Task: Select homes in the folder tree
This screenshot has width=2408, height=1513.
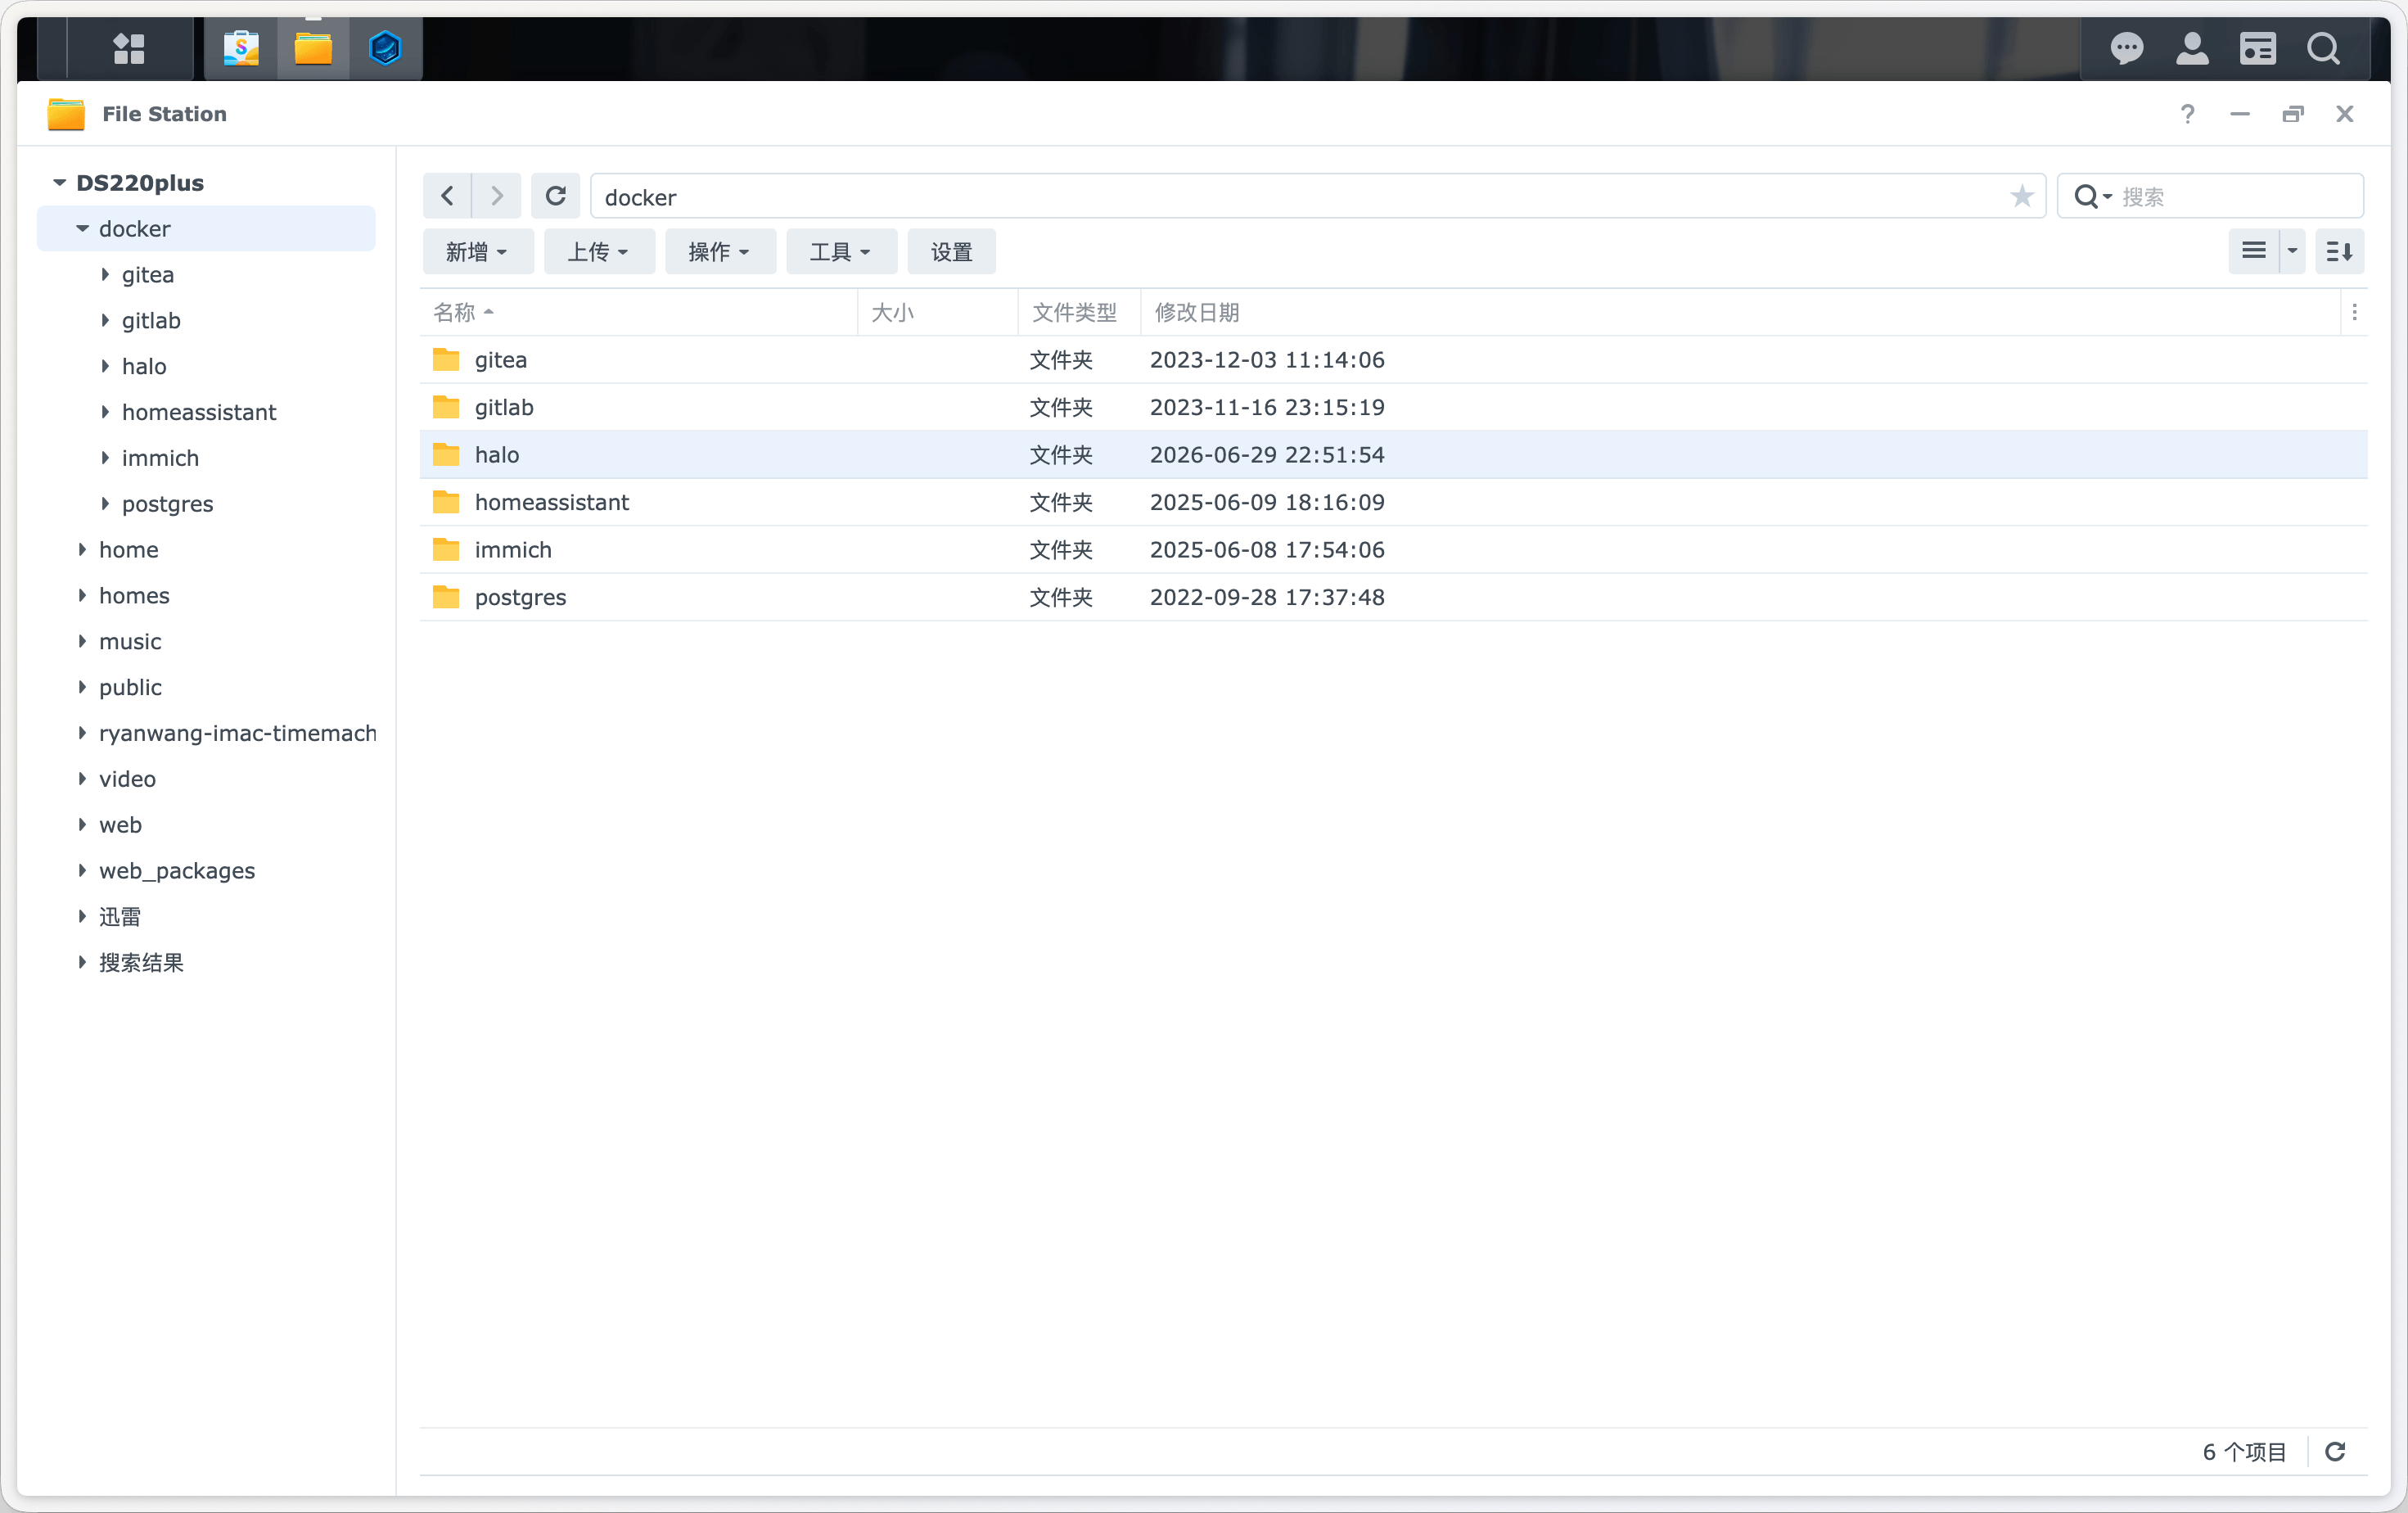Action: click(x=134, y=596)
